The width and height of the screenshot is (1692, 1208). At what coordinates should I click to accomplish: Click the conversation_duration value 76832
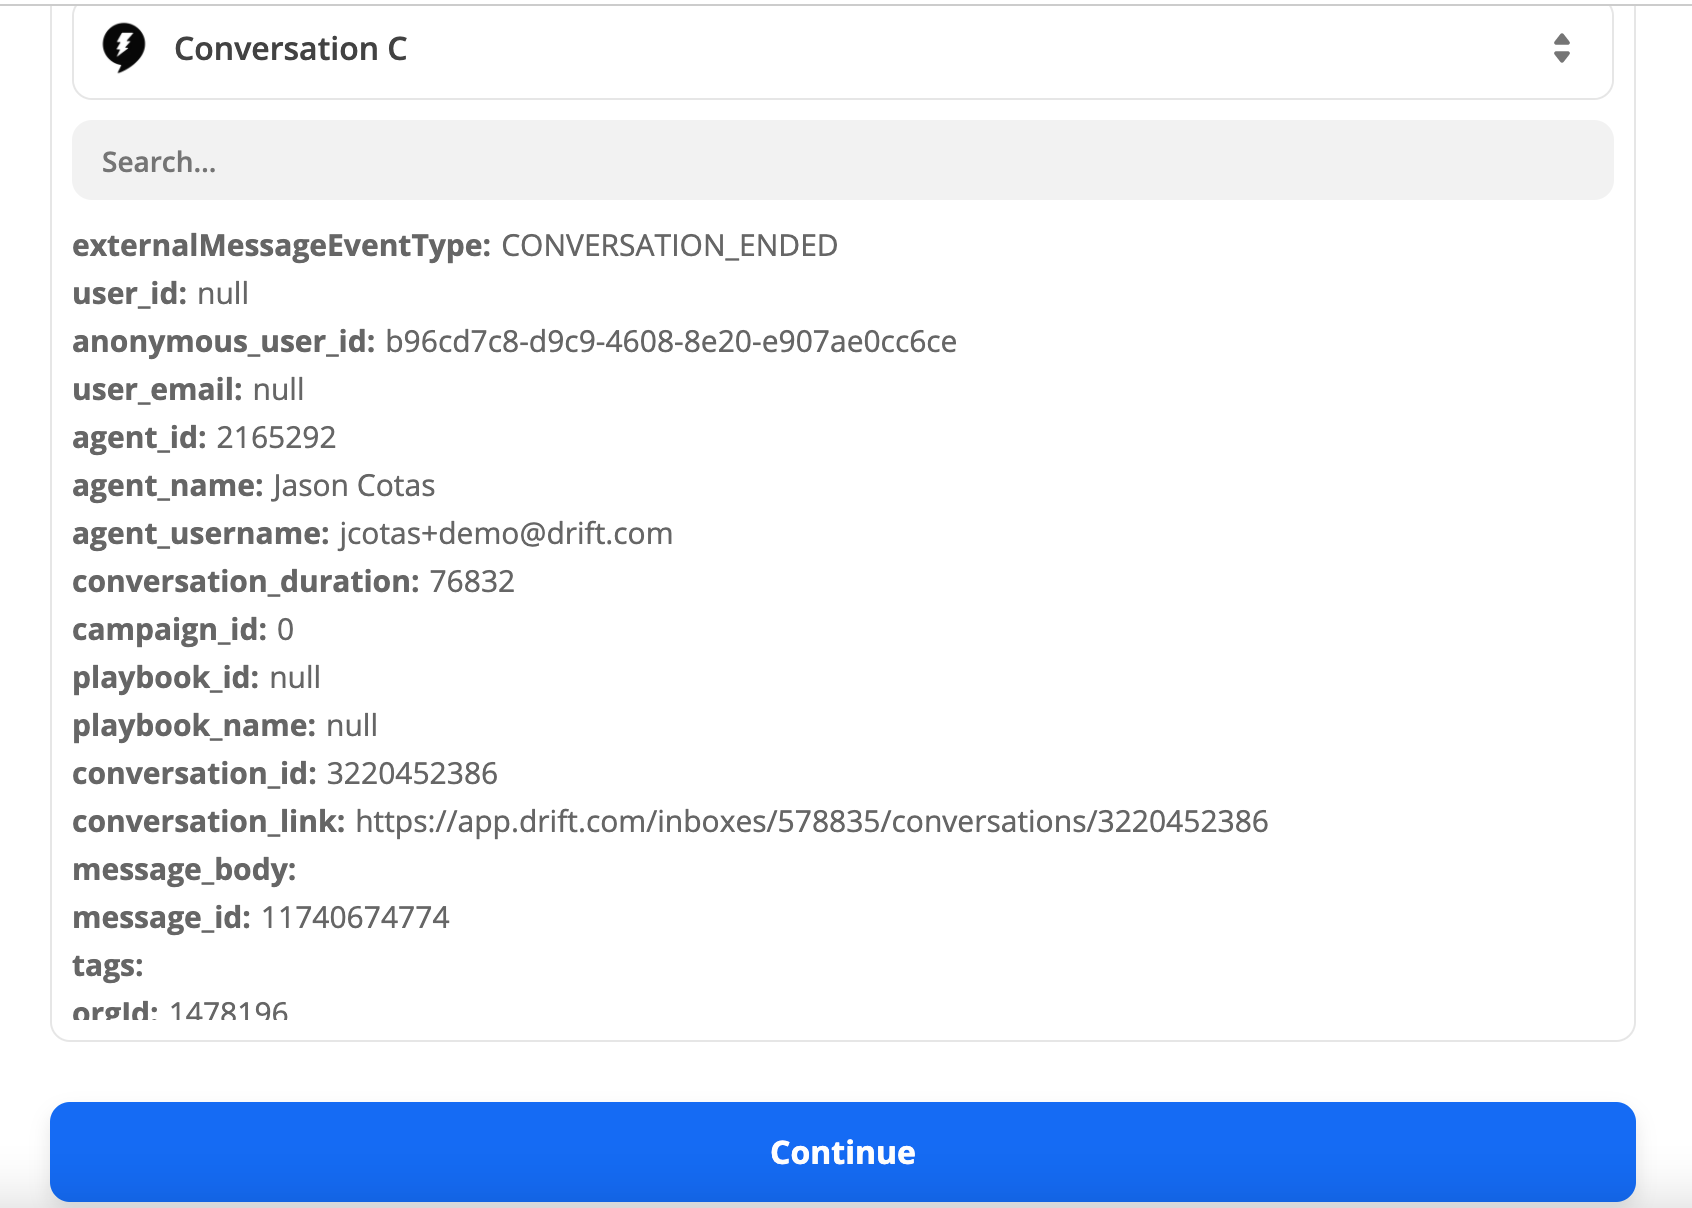point(472,582)
